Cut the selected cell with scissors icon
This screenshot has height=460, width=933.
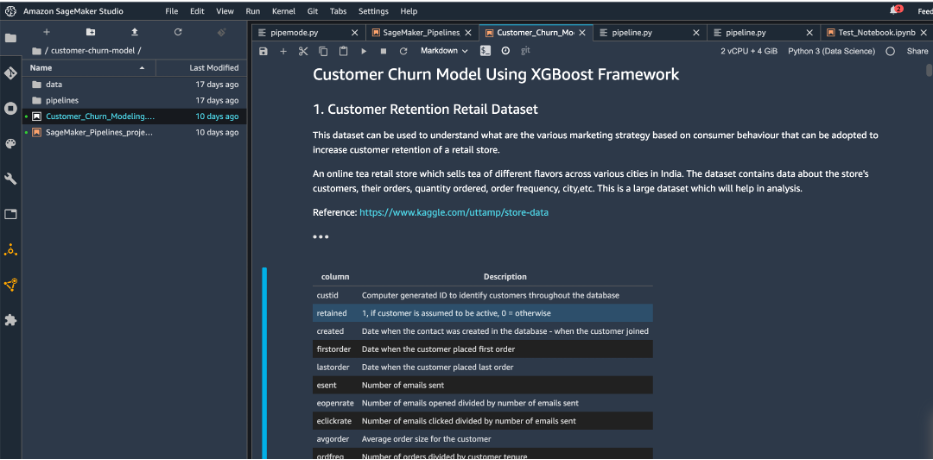click(x=303, y=51)
